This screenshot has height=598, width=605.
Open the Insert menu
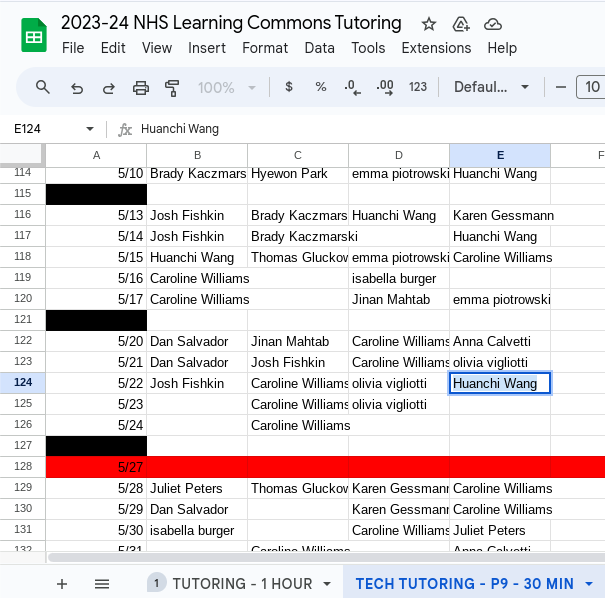tap(207, 48)
